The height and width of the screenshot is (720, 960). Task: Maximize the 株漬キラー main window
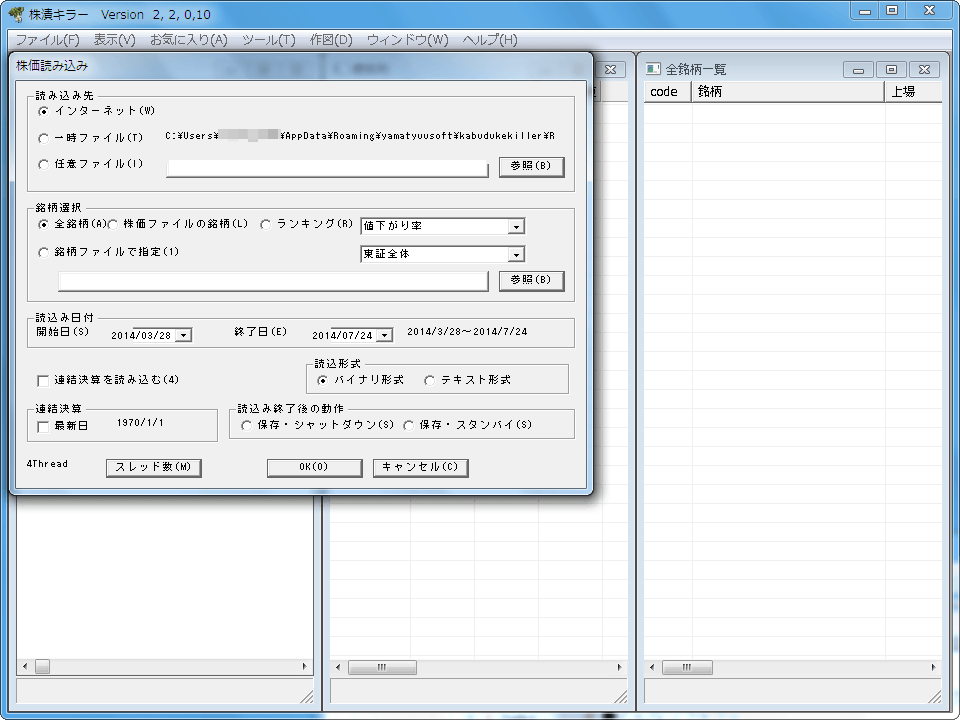892,10
